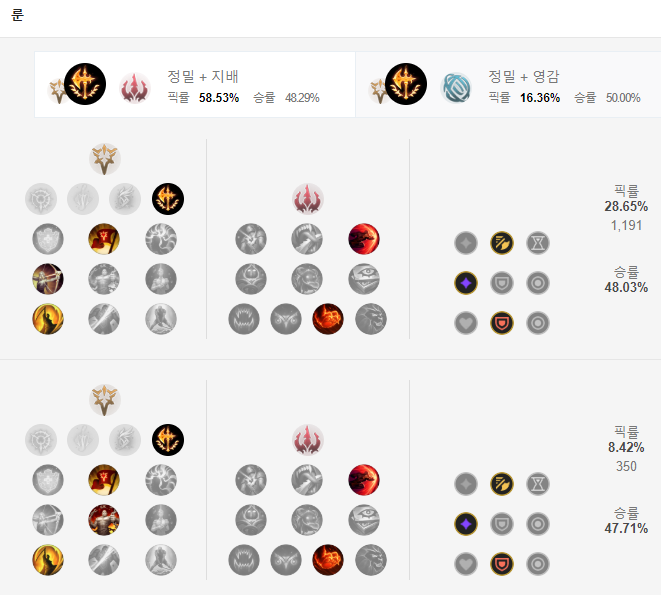Click purple adaptive force shard in the 28.65% build
The height and width of the screenshot is (595, 661).
[x=466, y=283]
